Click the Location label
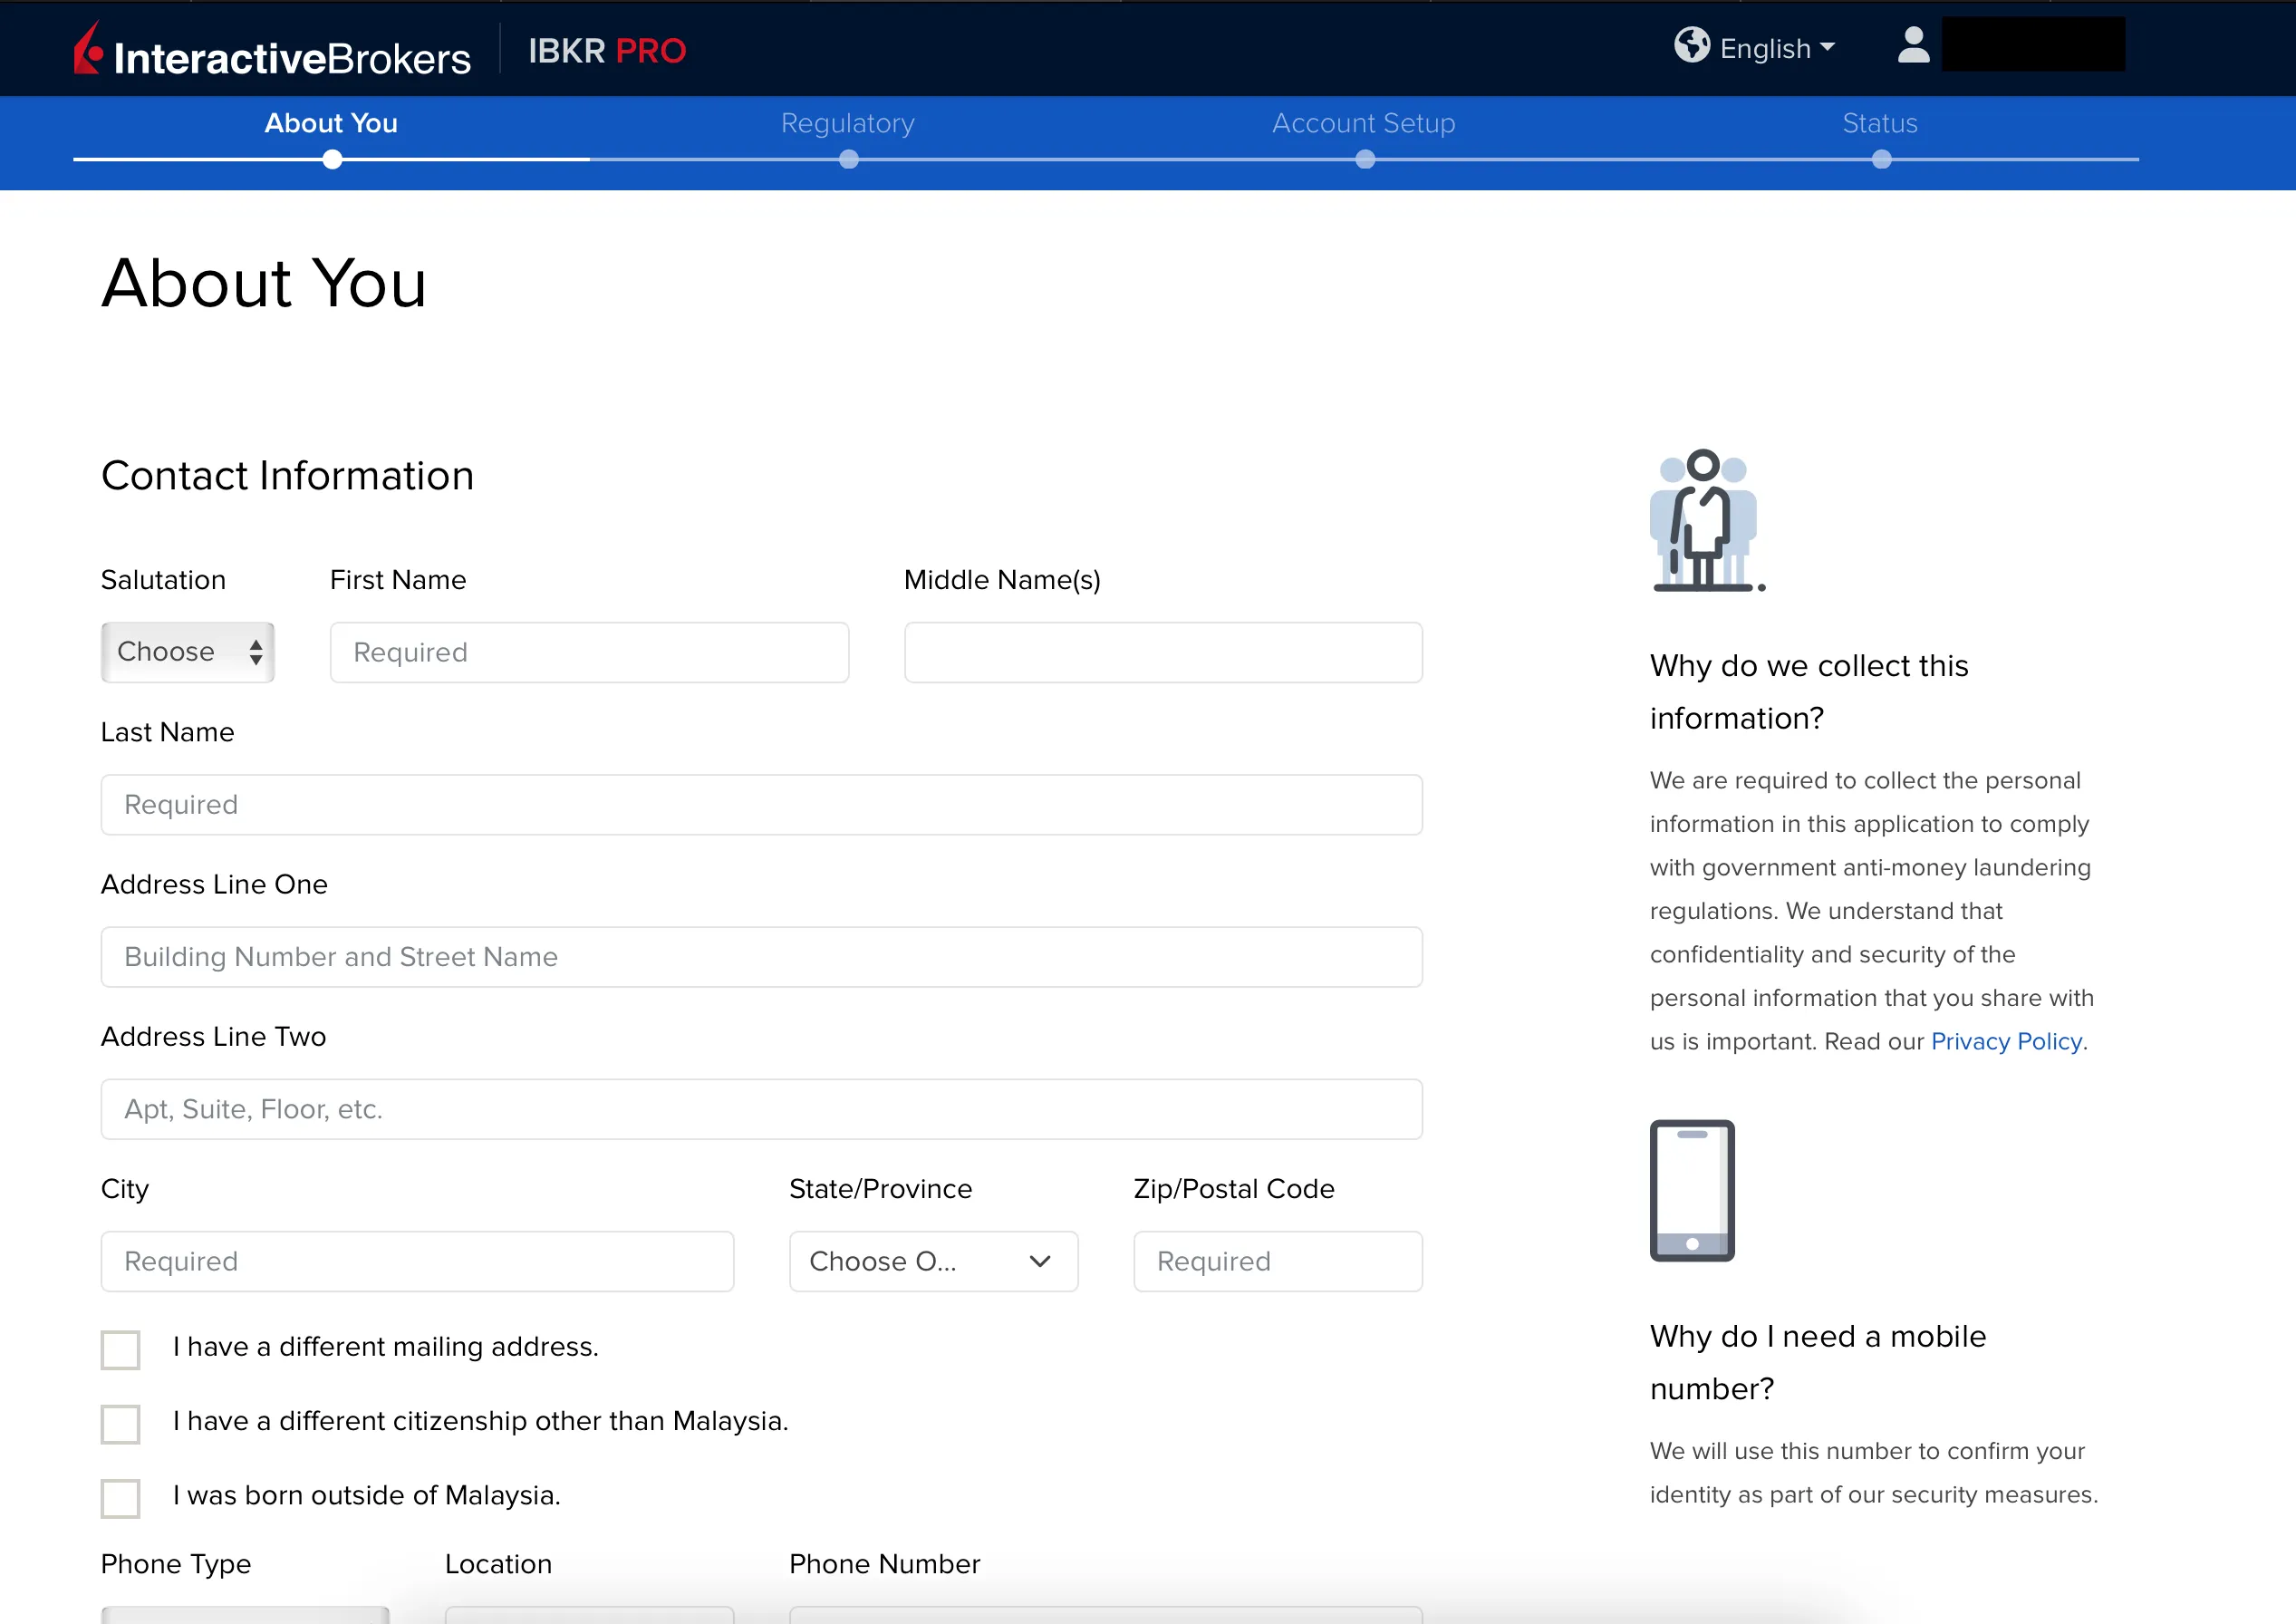The height and width of the screenshot is (1624, 2296). click(x=498, y=1563)
